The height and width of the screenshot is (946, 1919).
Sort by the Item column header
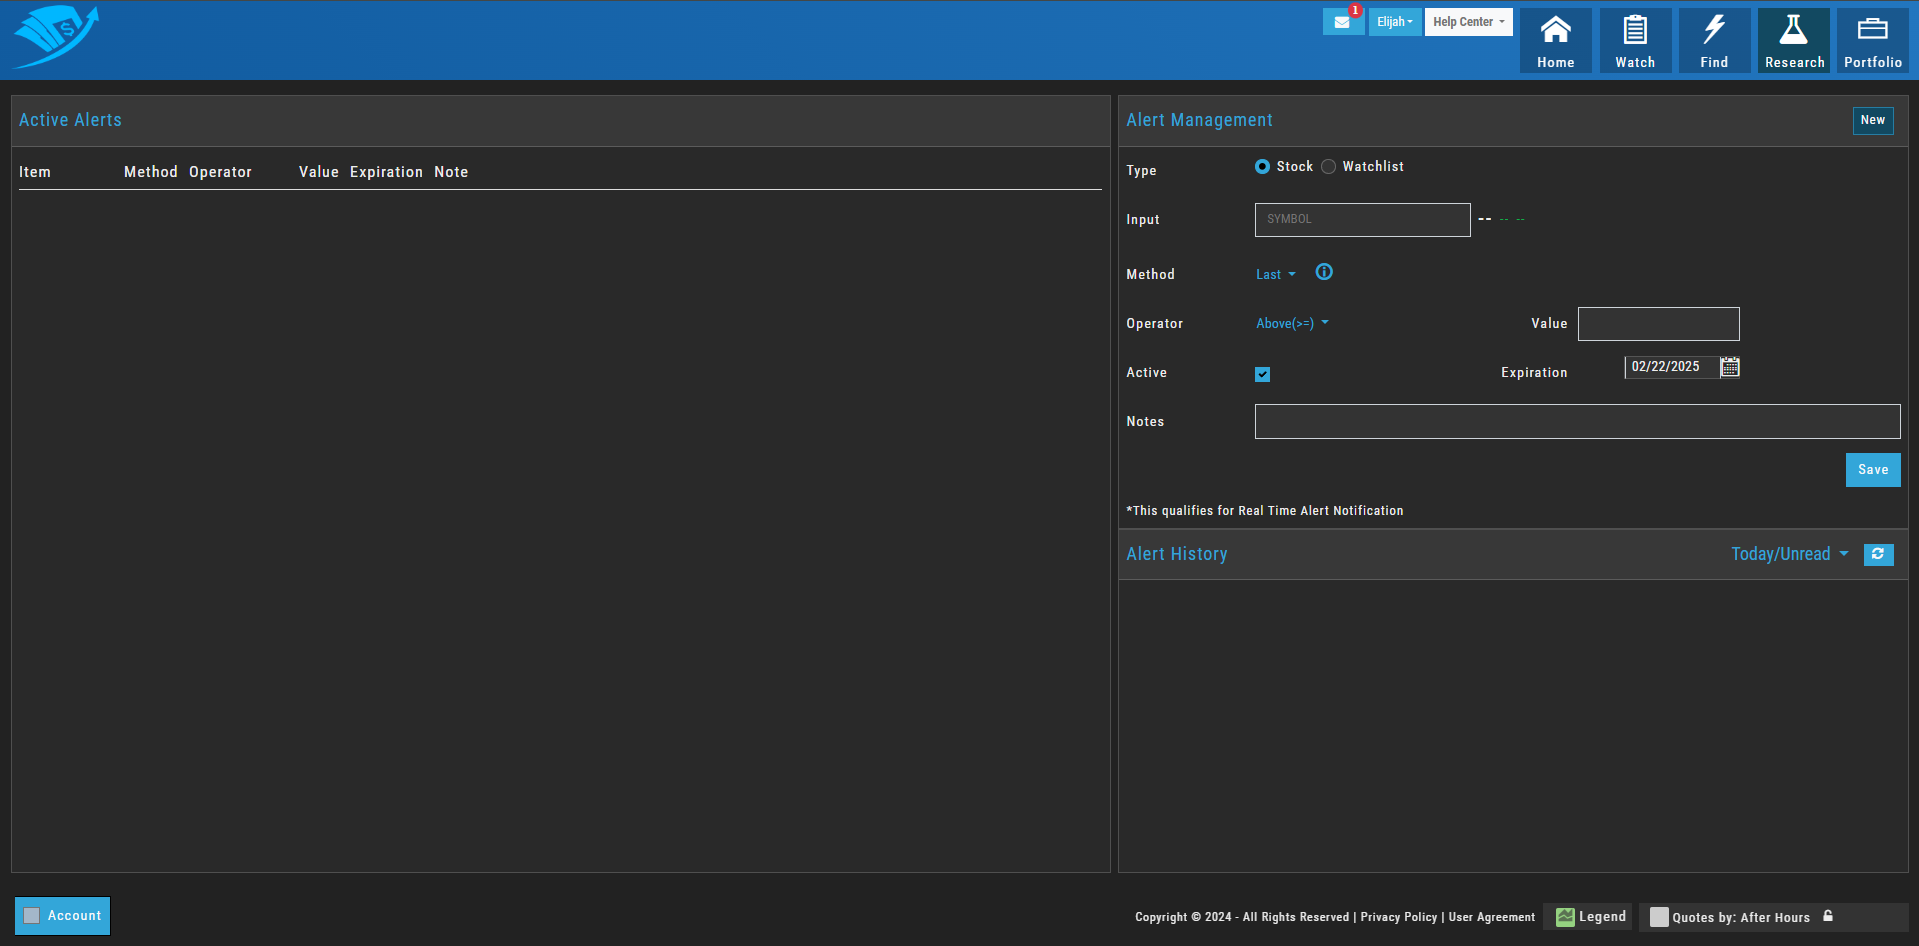tap(35, 172)
